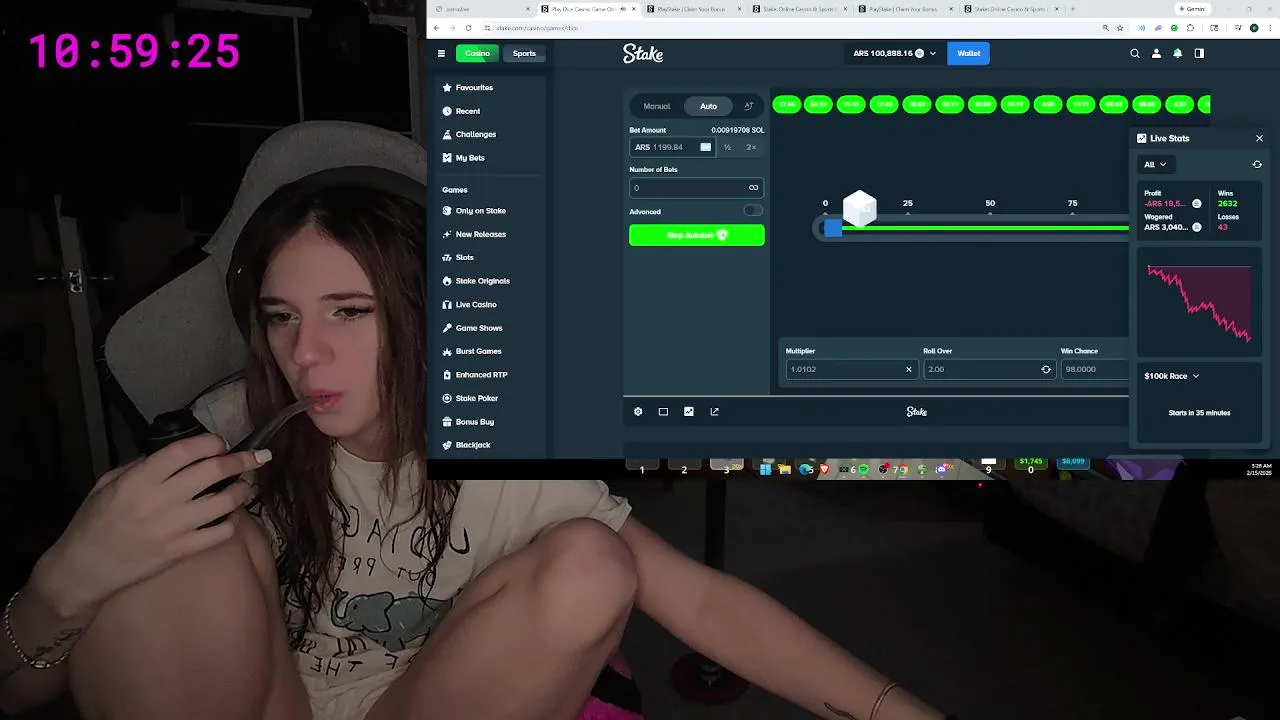Open the notifications bell
This screenshot has height=720, width=1280.
click(x=1177, y=53)
